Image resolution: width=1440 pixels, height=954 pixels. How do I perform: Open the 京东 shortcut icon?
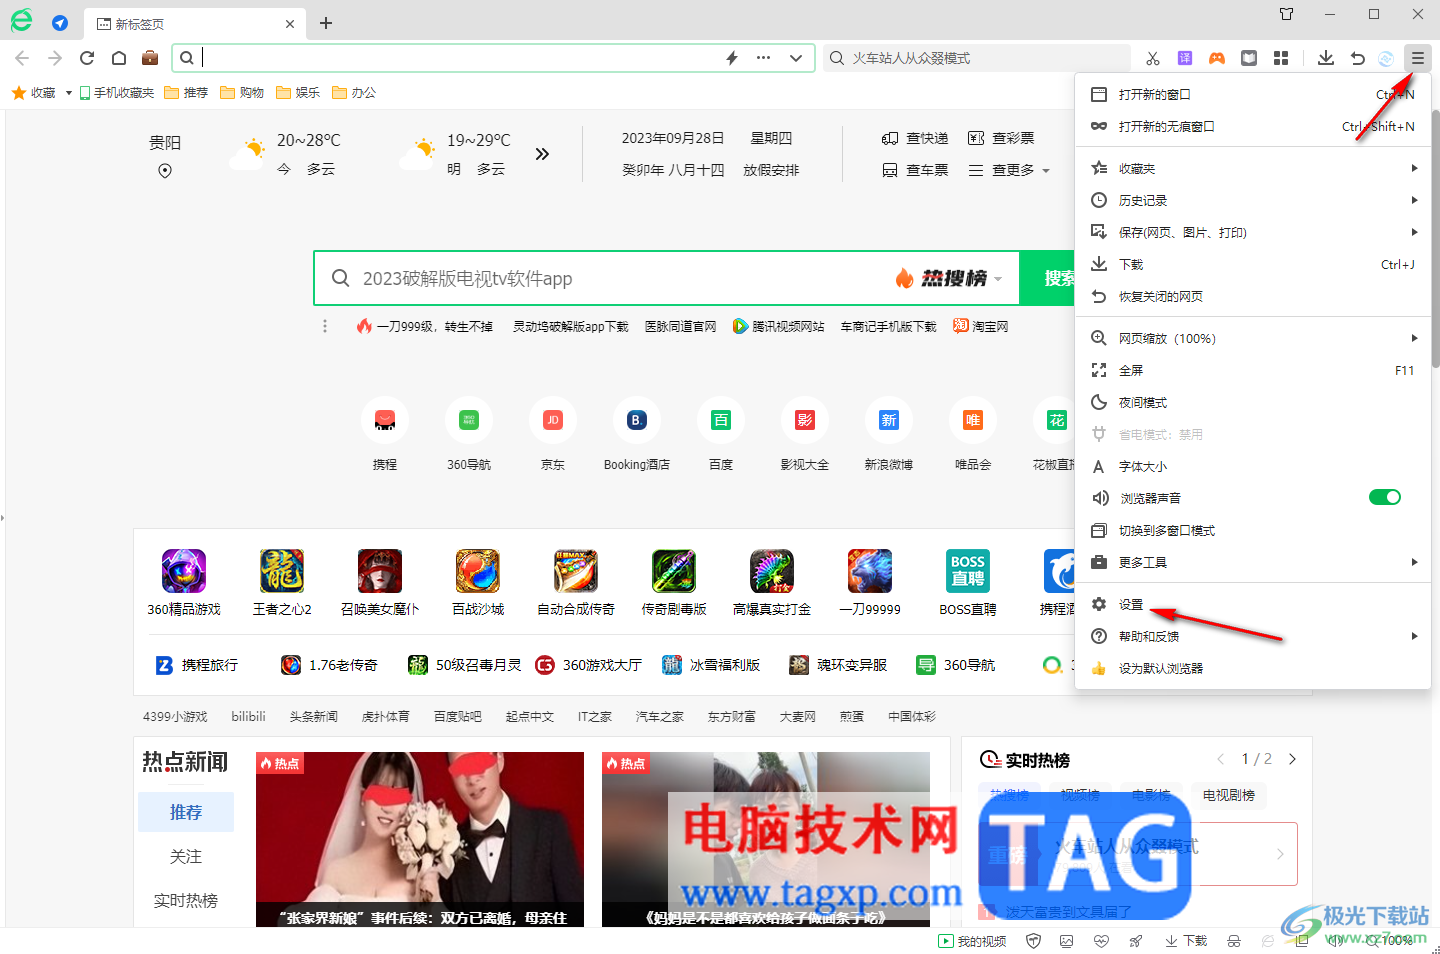[553, 421]
